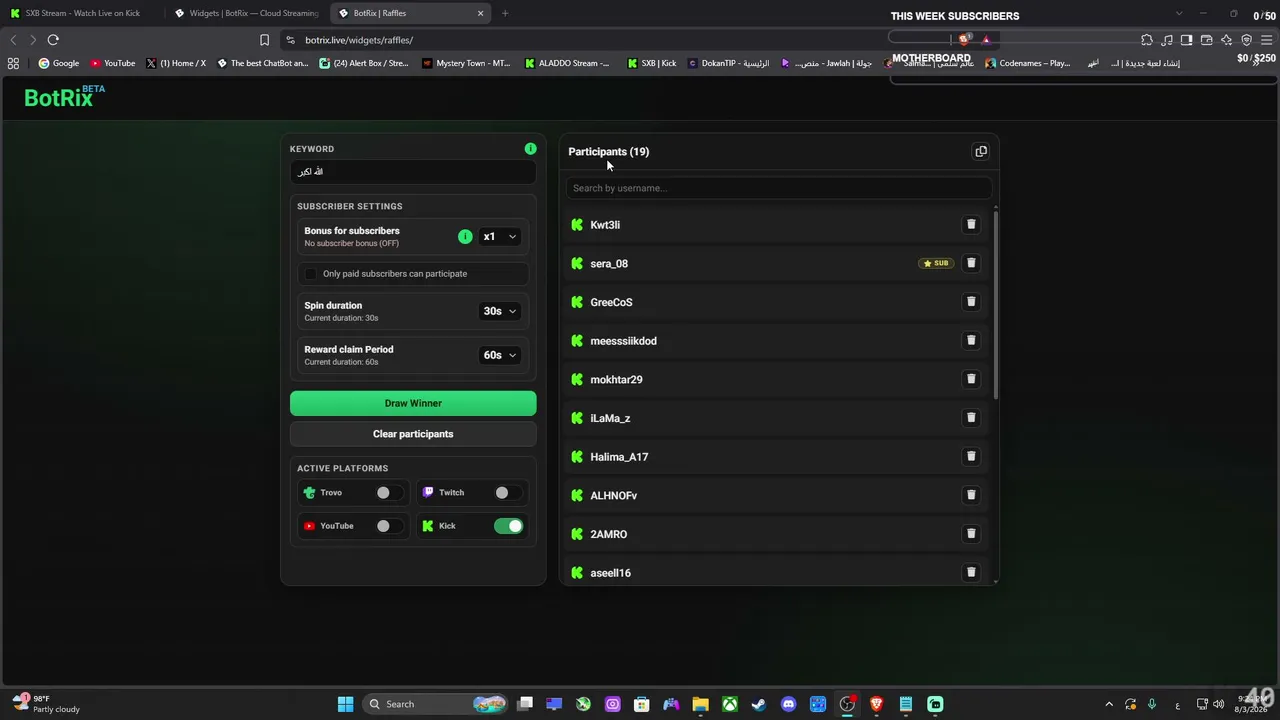Enable YouTube platform switch
Image resolution: width=1280 pixels, height=720 pixels.
(x=388, y=526)
